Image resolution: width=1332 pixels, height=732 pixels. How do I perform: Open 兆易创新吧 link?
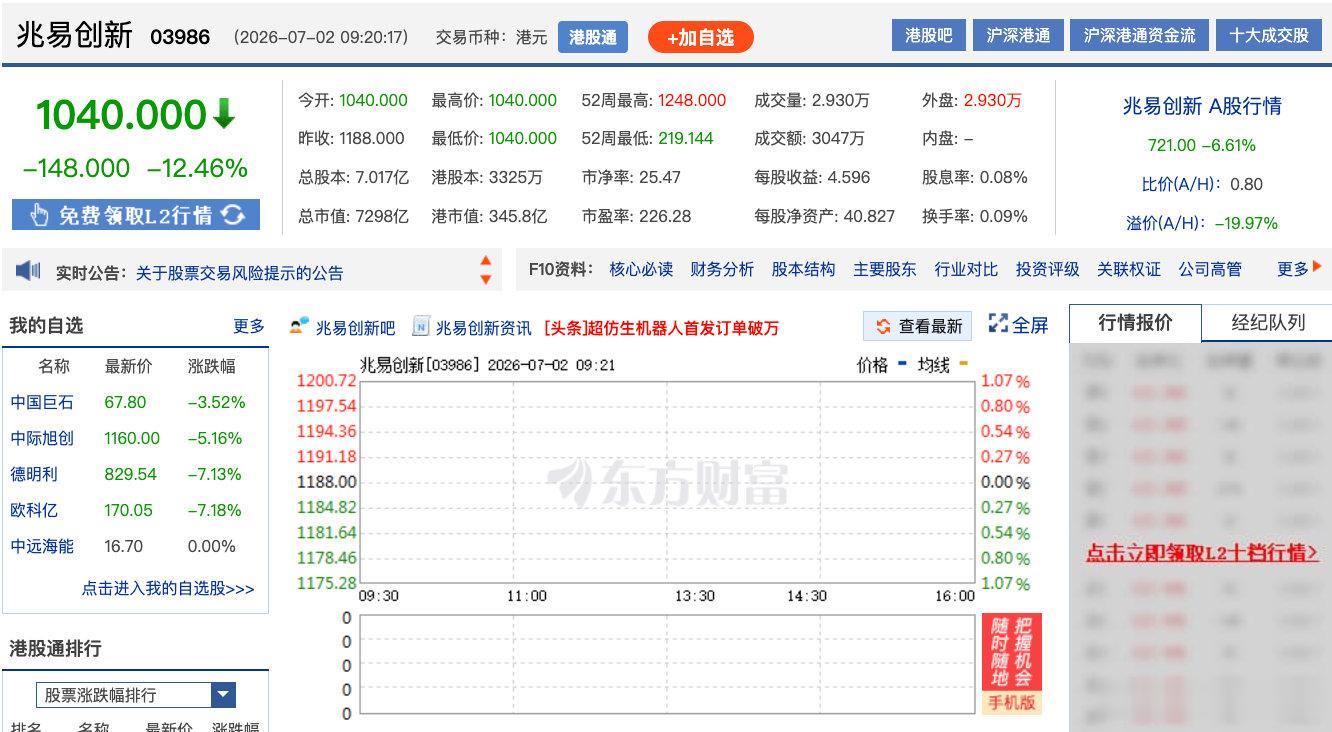355,328
